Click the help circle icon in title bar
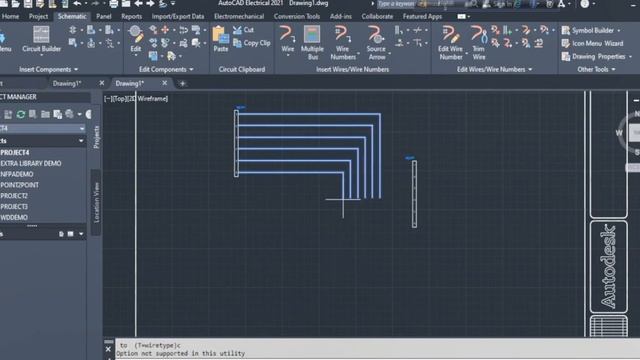The width and height of the screenshot is (640, 360). pyautogui.click(x=584, y=4)
